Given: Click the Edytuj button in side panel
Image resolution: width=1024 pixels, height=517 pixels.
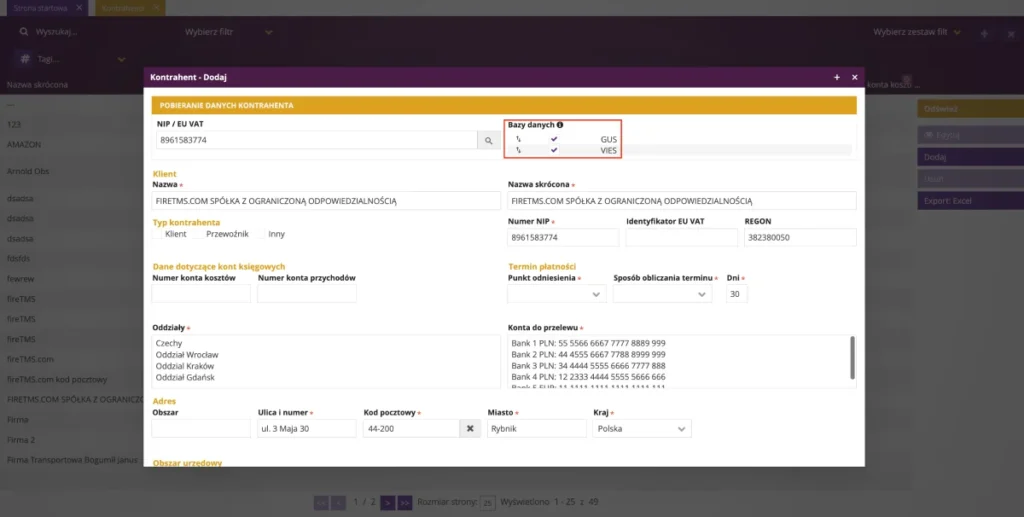Looking at the screenshot, I should (970, 135).
